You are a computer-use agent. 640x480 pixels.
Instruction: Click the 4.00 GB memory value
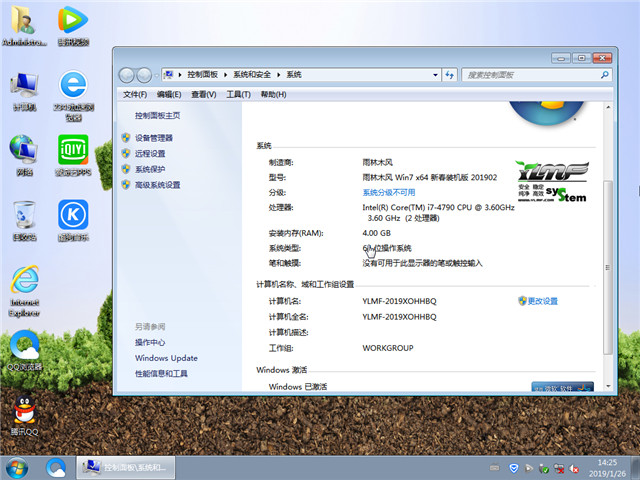(x=376, y=233)
